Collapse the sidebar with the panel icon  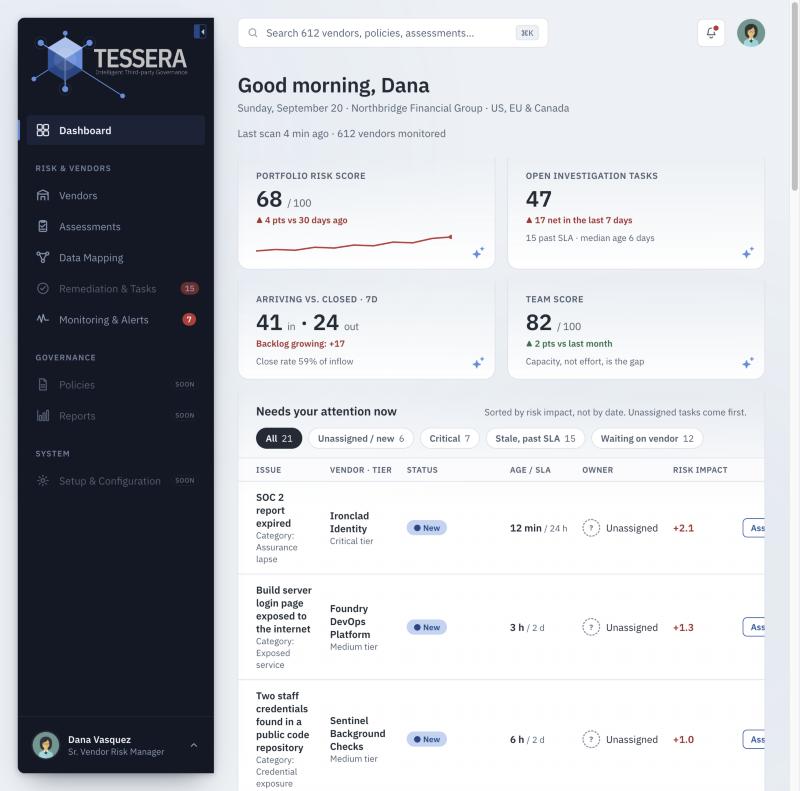200,32
